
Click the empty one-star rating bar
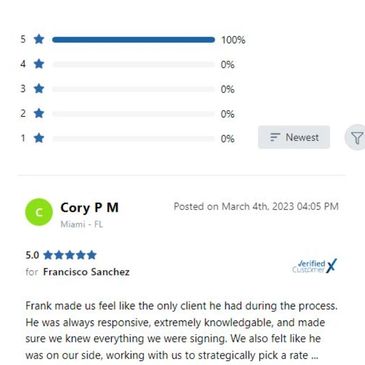click(133, 138)
